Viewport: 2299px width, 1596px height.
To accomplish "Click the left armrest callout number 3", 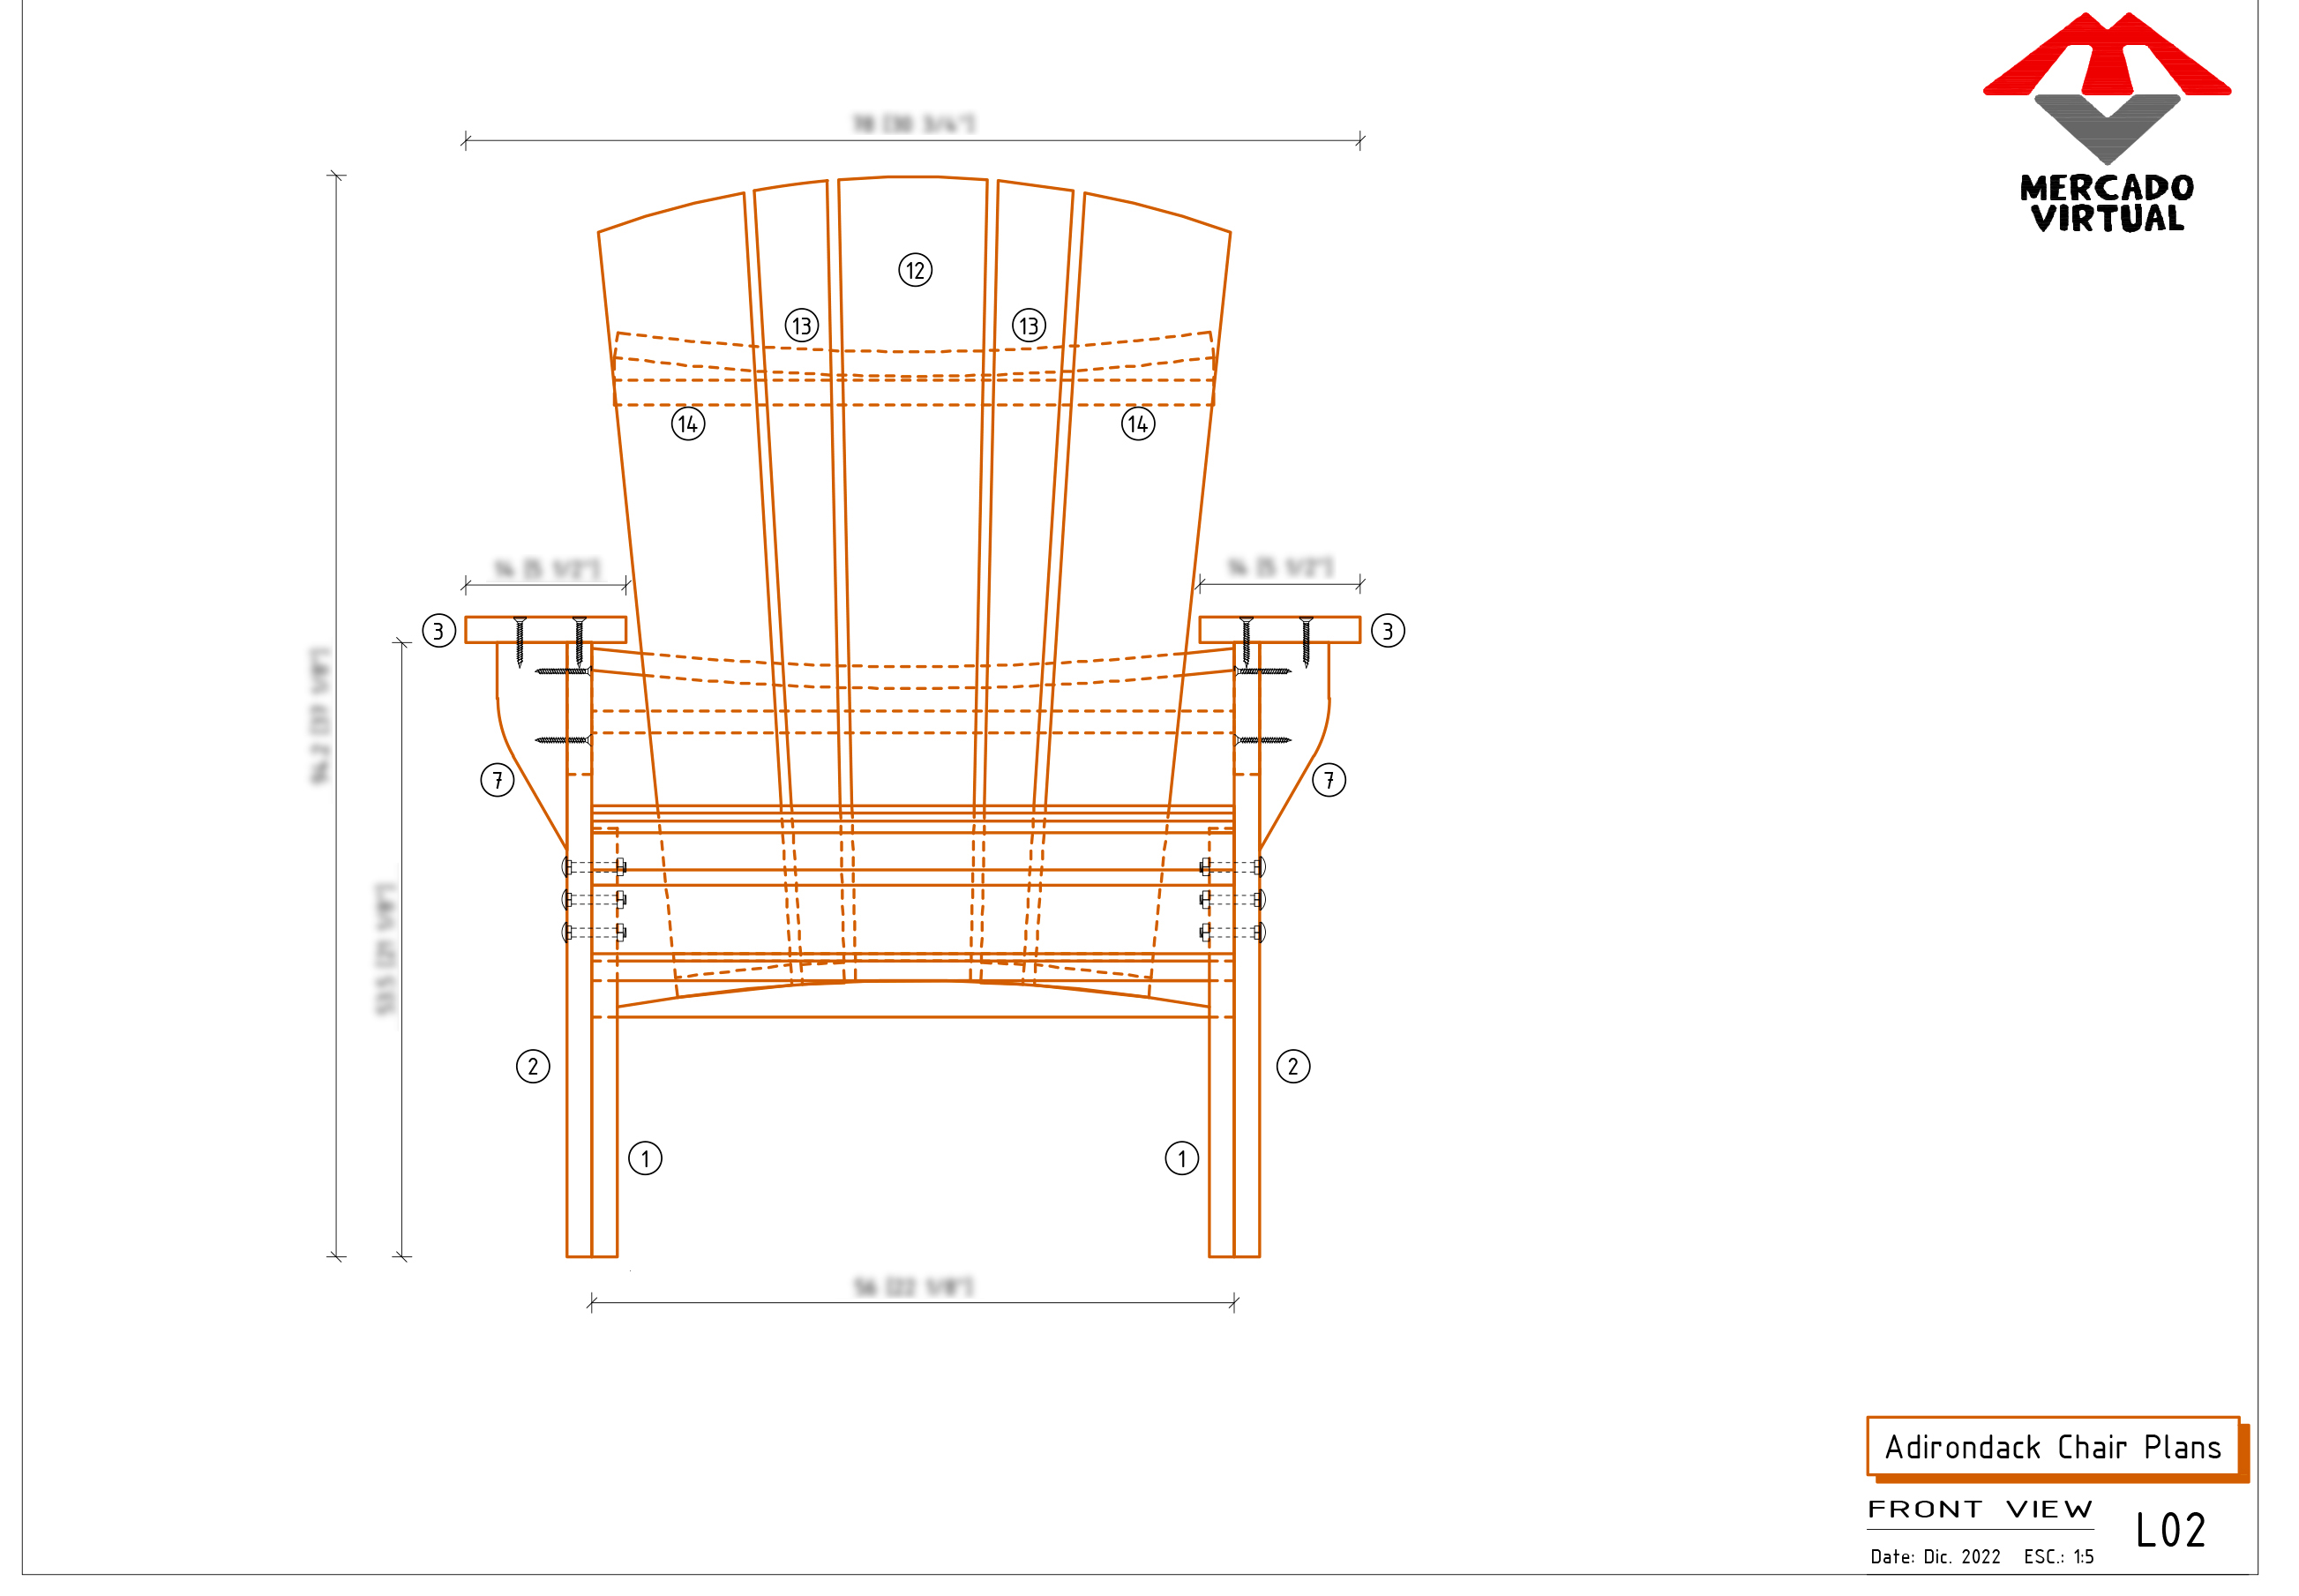I will [x=439, y=631].
